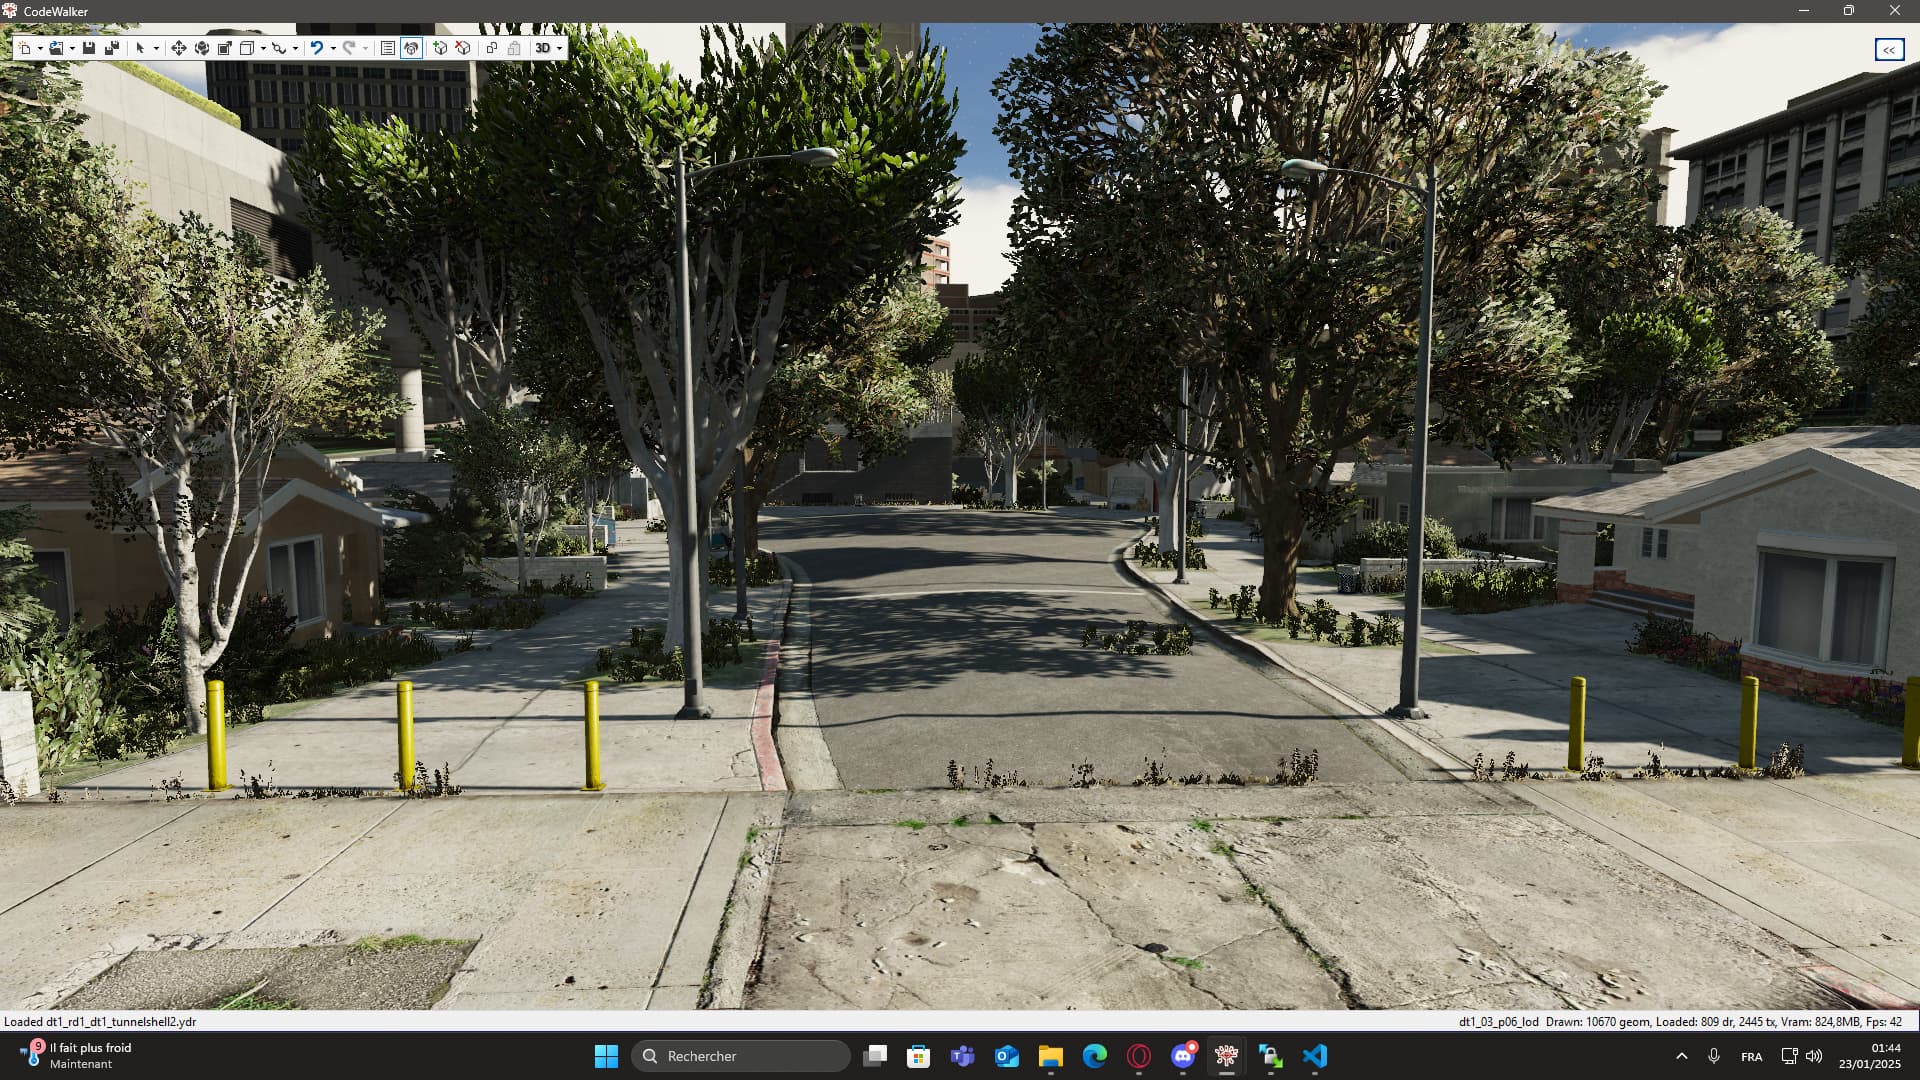This screenshot has width=1920, height=1080.
Task: Select the Move widget tool
Action: coord(179,48)
